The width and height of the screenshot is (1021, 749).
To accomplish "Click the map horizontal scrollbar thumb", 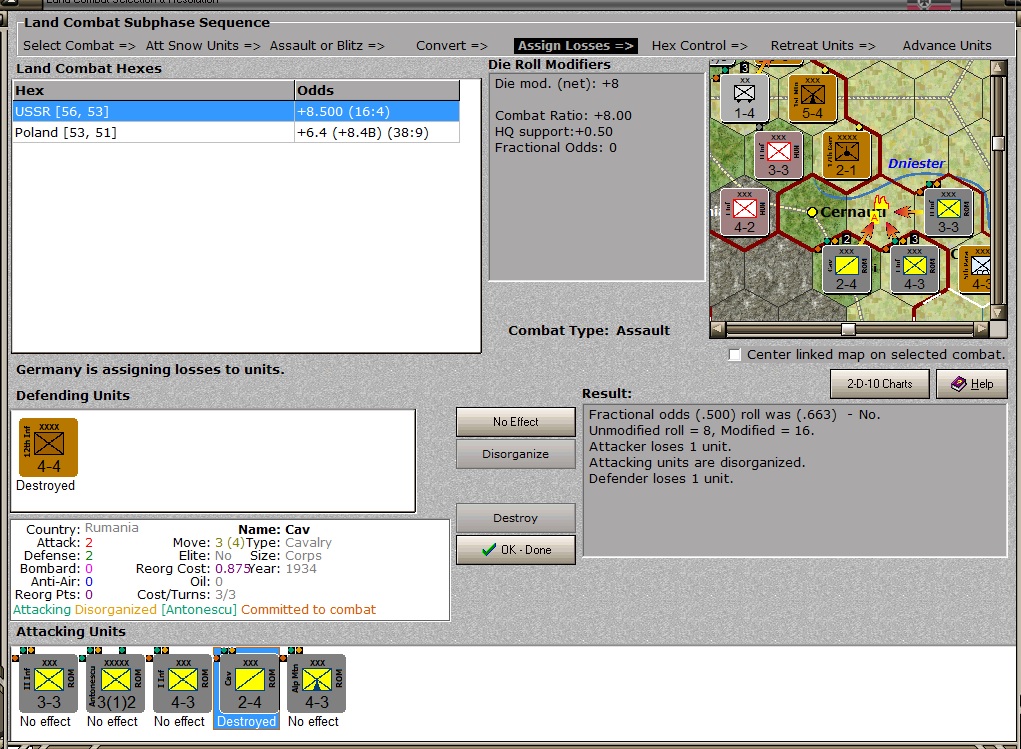I will [x=848, y=329].
